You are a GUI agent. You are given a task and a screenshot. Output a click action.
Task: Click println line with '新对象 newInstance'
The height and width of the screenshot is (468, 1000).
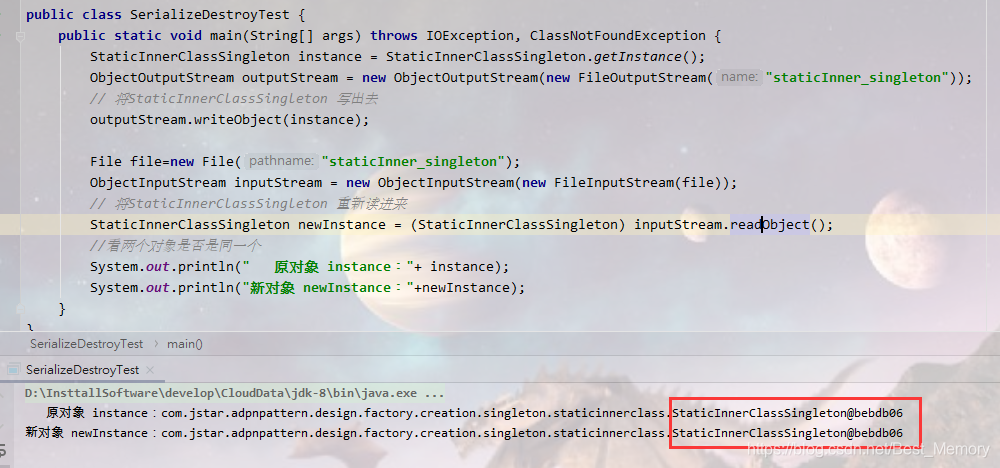(x=307, y=288)
